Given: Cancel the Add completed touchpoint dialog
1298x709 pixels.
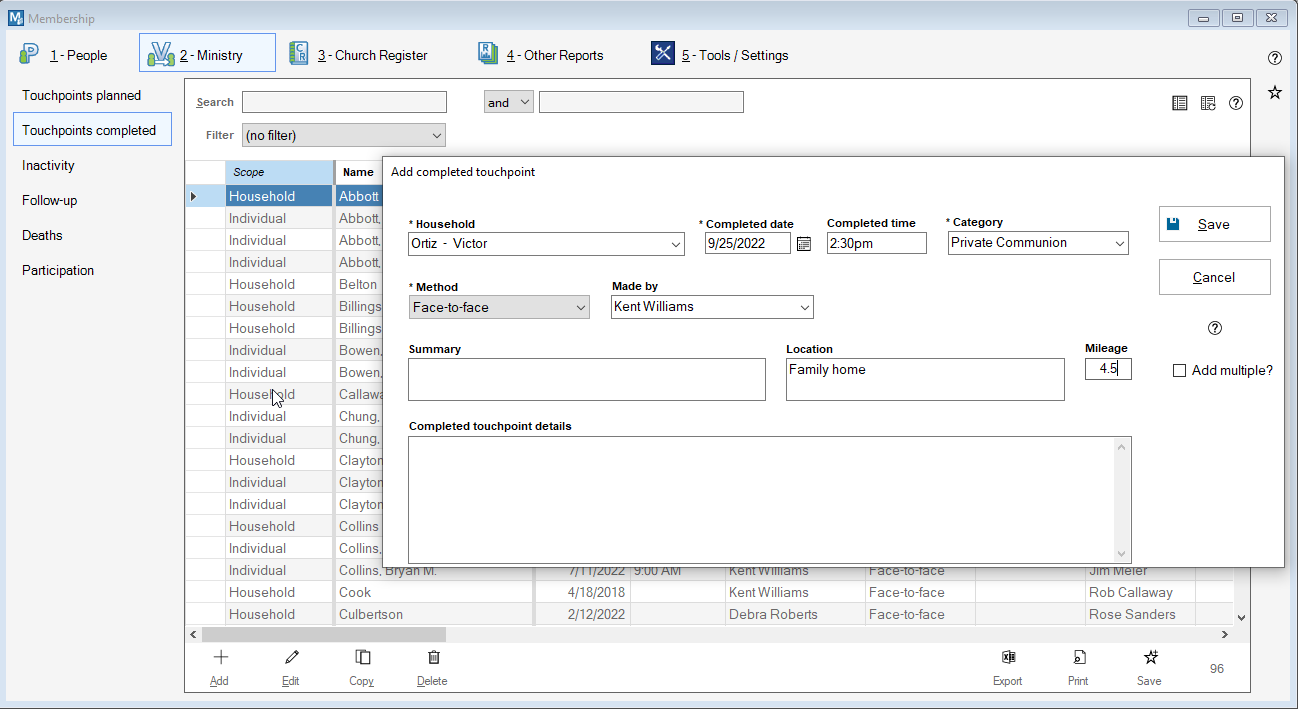Looking at the screenshot, I should [1214, 278].
